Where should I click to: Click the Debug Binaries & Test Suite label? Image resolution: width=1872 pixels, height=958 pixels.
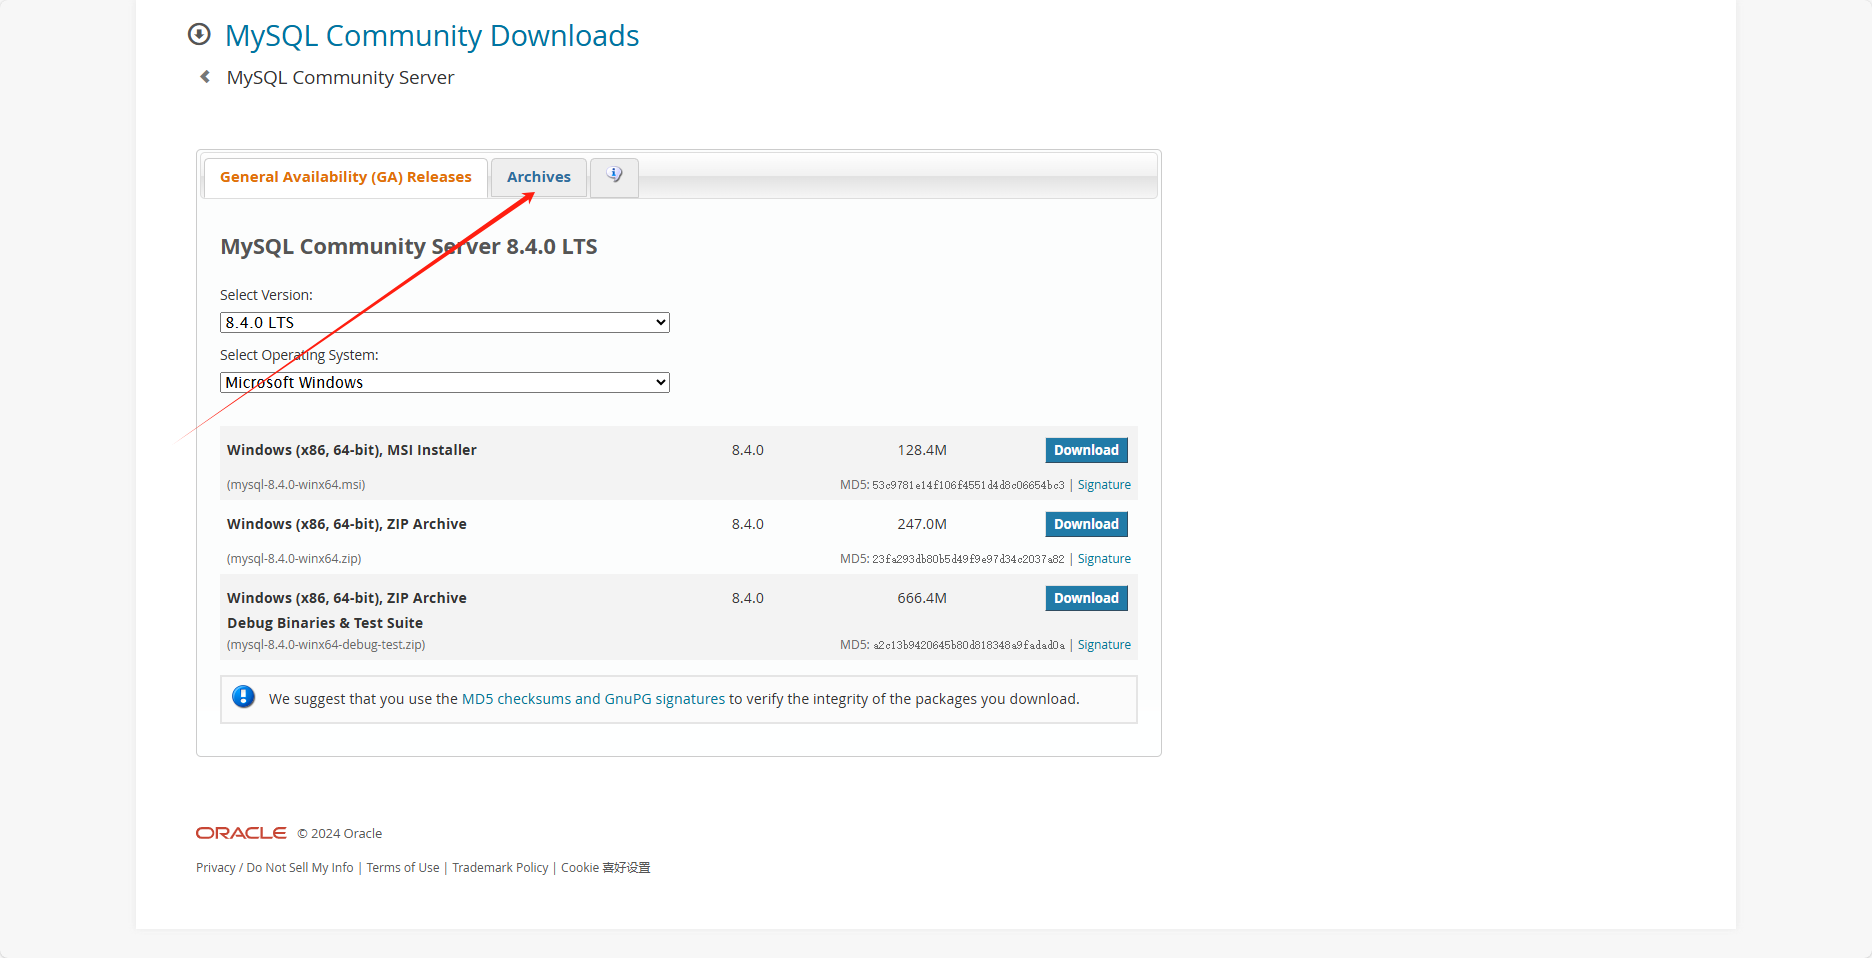coord(325,623)
